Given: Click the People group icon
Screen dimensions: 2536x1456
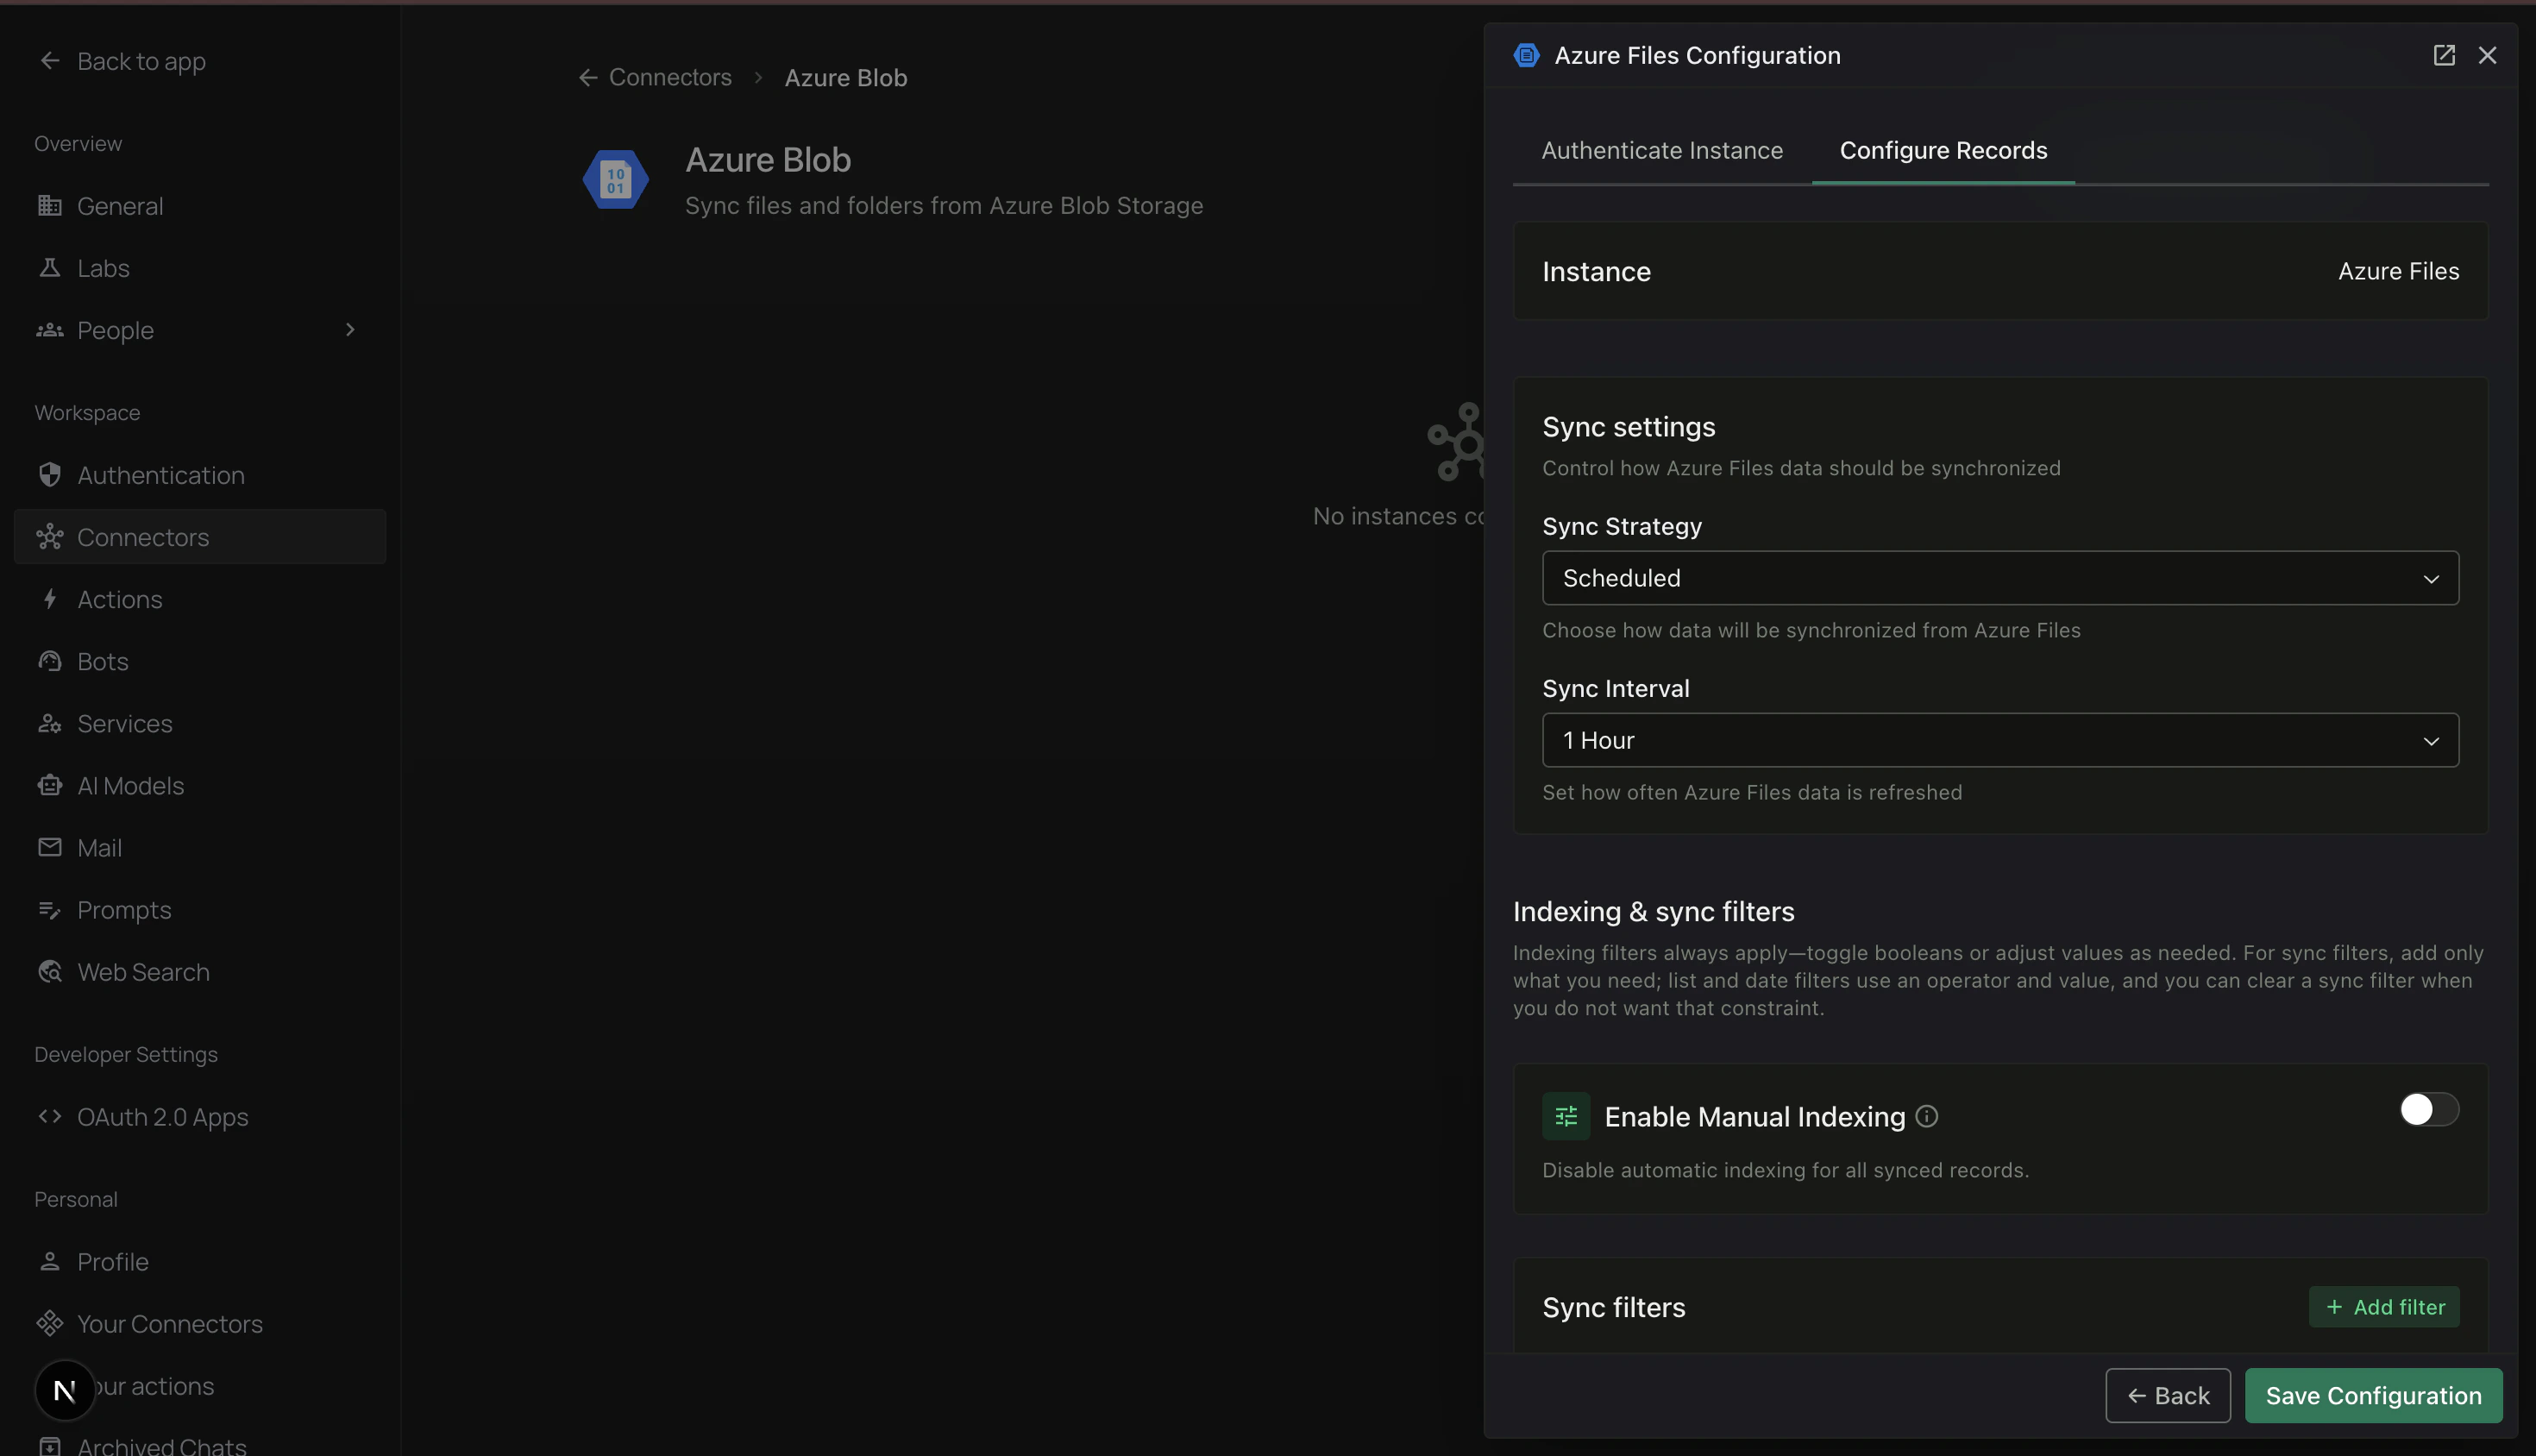Looking at the screenshot, I should tap(50, 330).
